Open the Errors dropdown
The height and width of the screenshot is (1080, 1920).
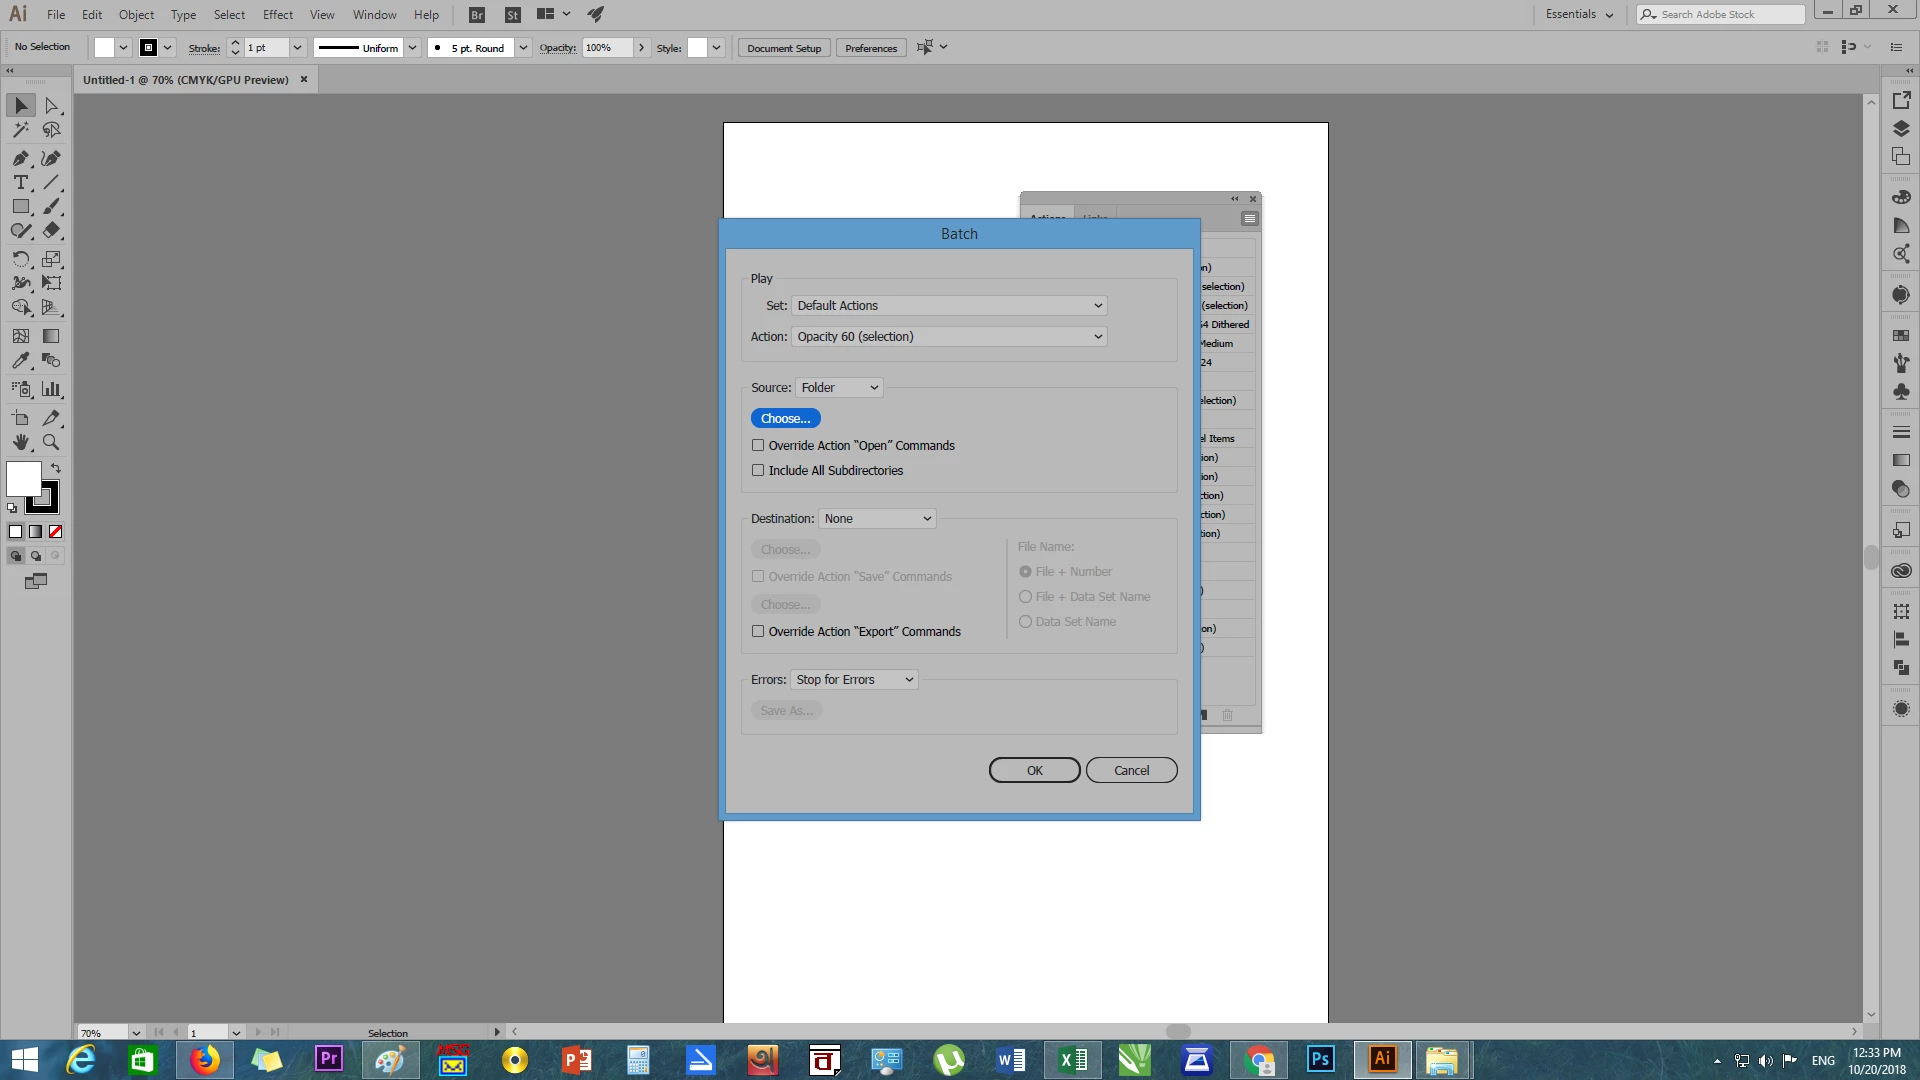pyautogui.click(x=854, y=680)
